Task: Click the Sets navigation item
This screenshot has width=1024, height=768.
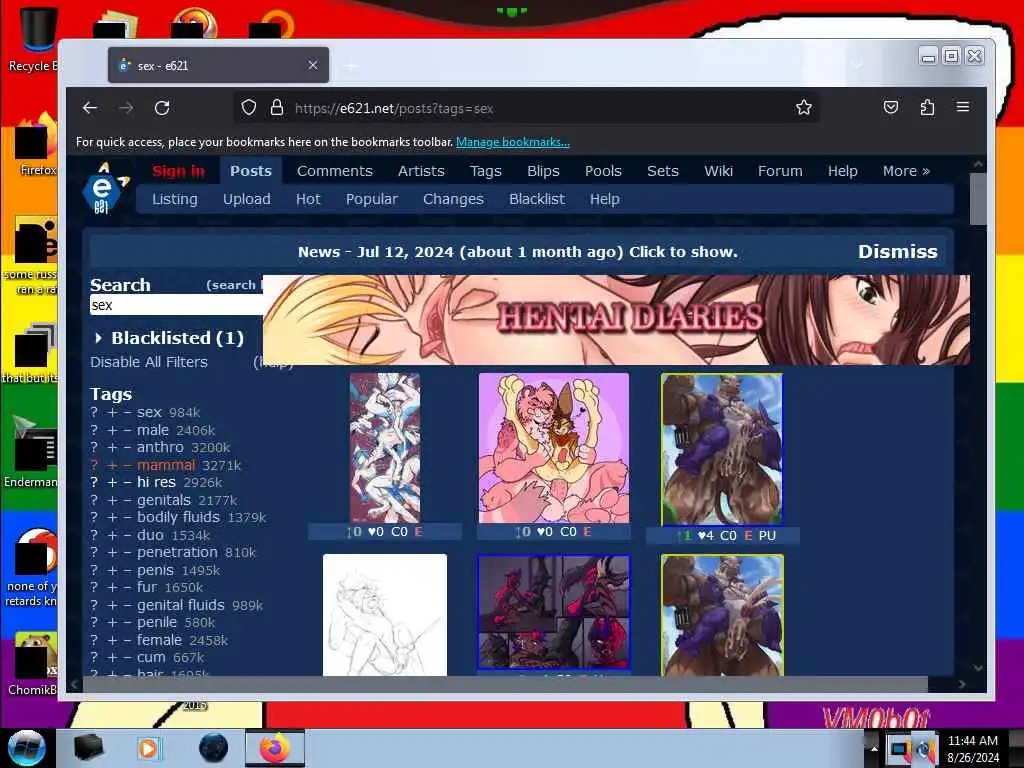Action: pos(662,171)
